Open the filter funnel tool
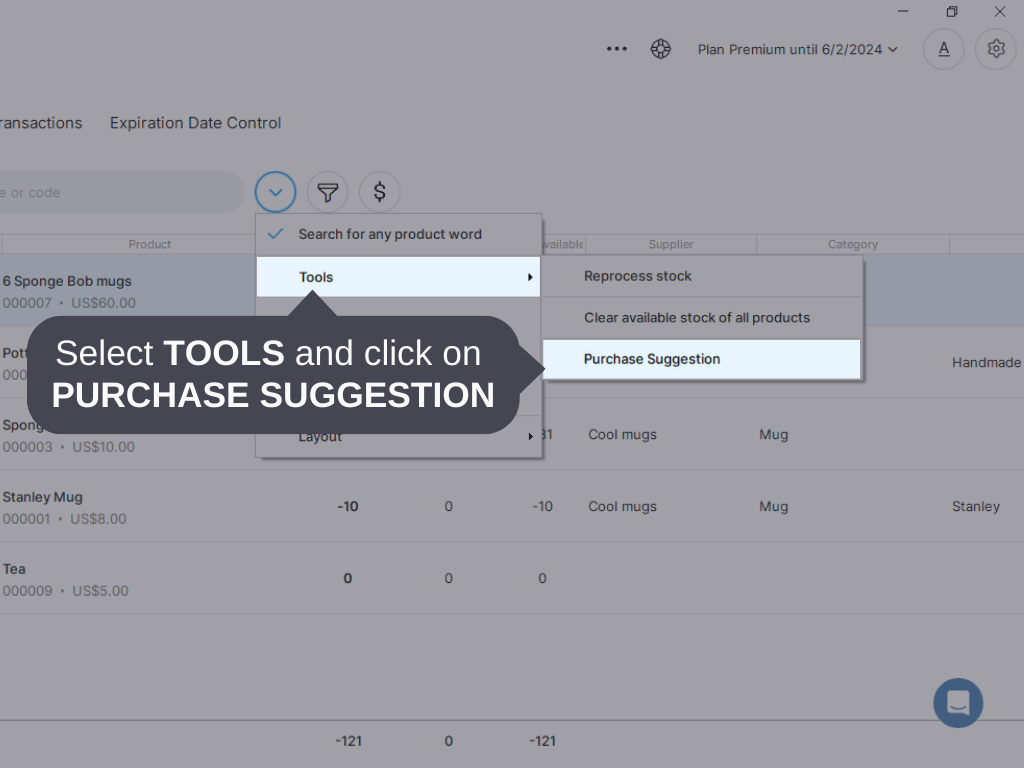The height and width of the screenshot is (768, 1024). (328, 192)
